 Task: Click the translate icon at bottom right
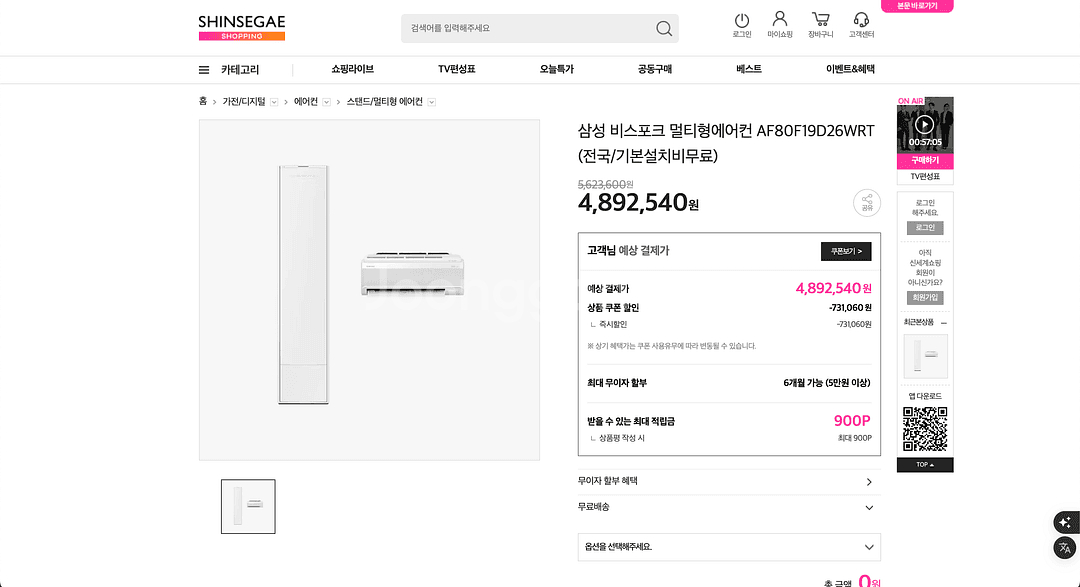pos(1064,547)
